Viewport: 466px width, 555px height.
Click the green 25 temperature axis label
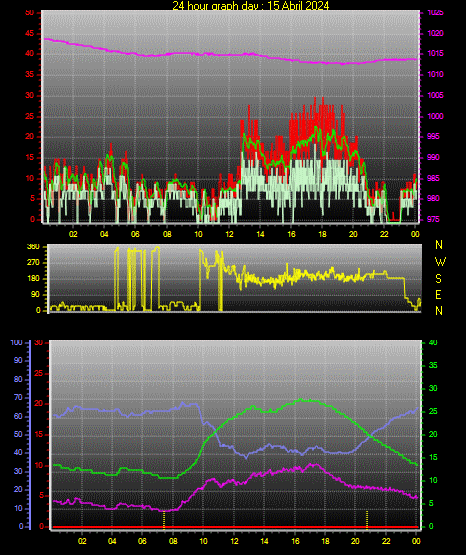[433, 411]
